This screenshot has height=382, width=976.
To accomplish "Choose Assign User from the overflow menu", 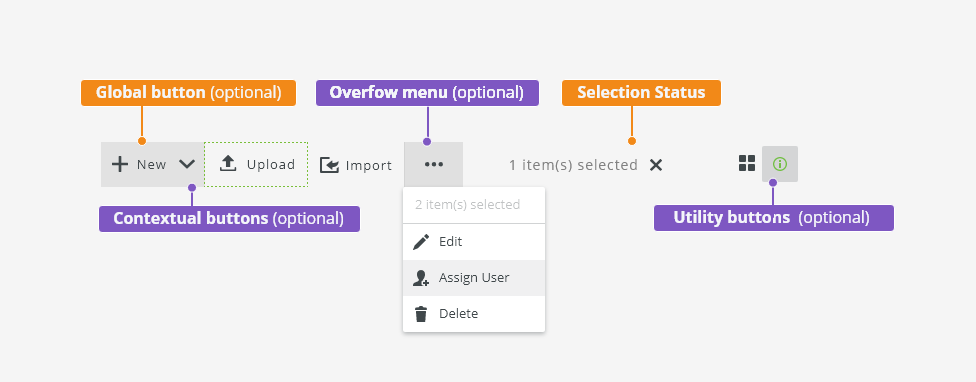I will tap(474, 277).
